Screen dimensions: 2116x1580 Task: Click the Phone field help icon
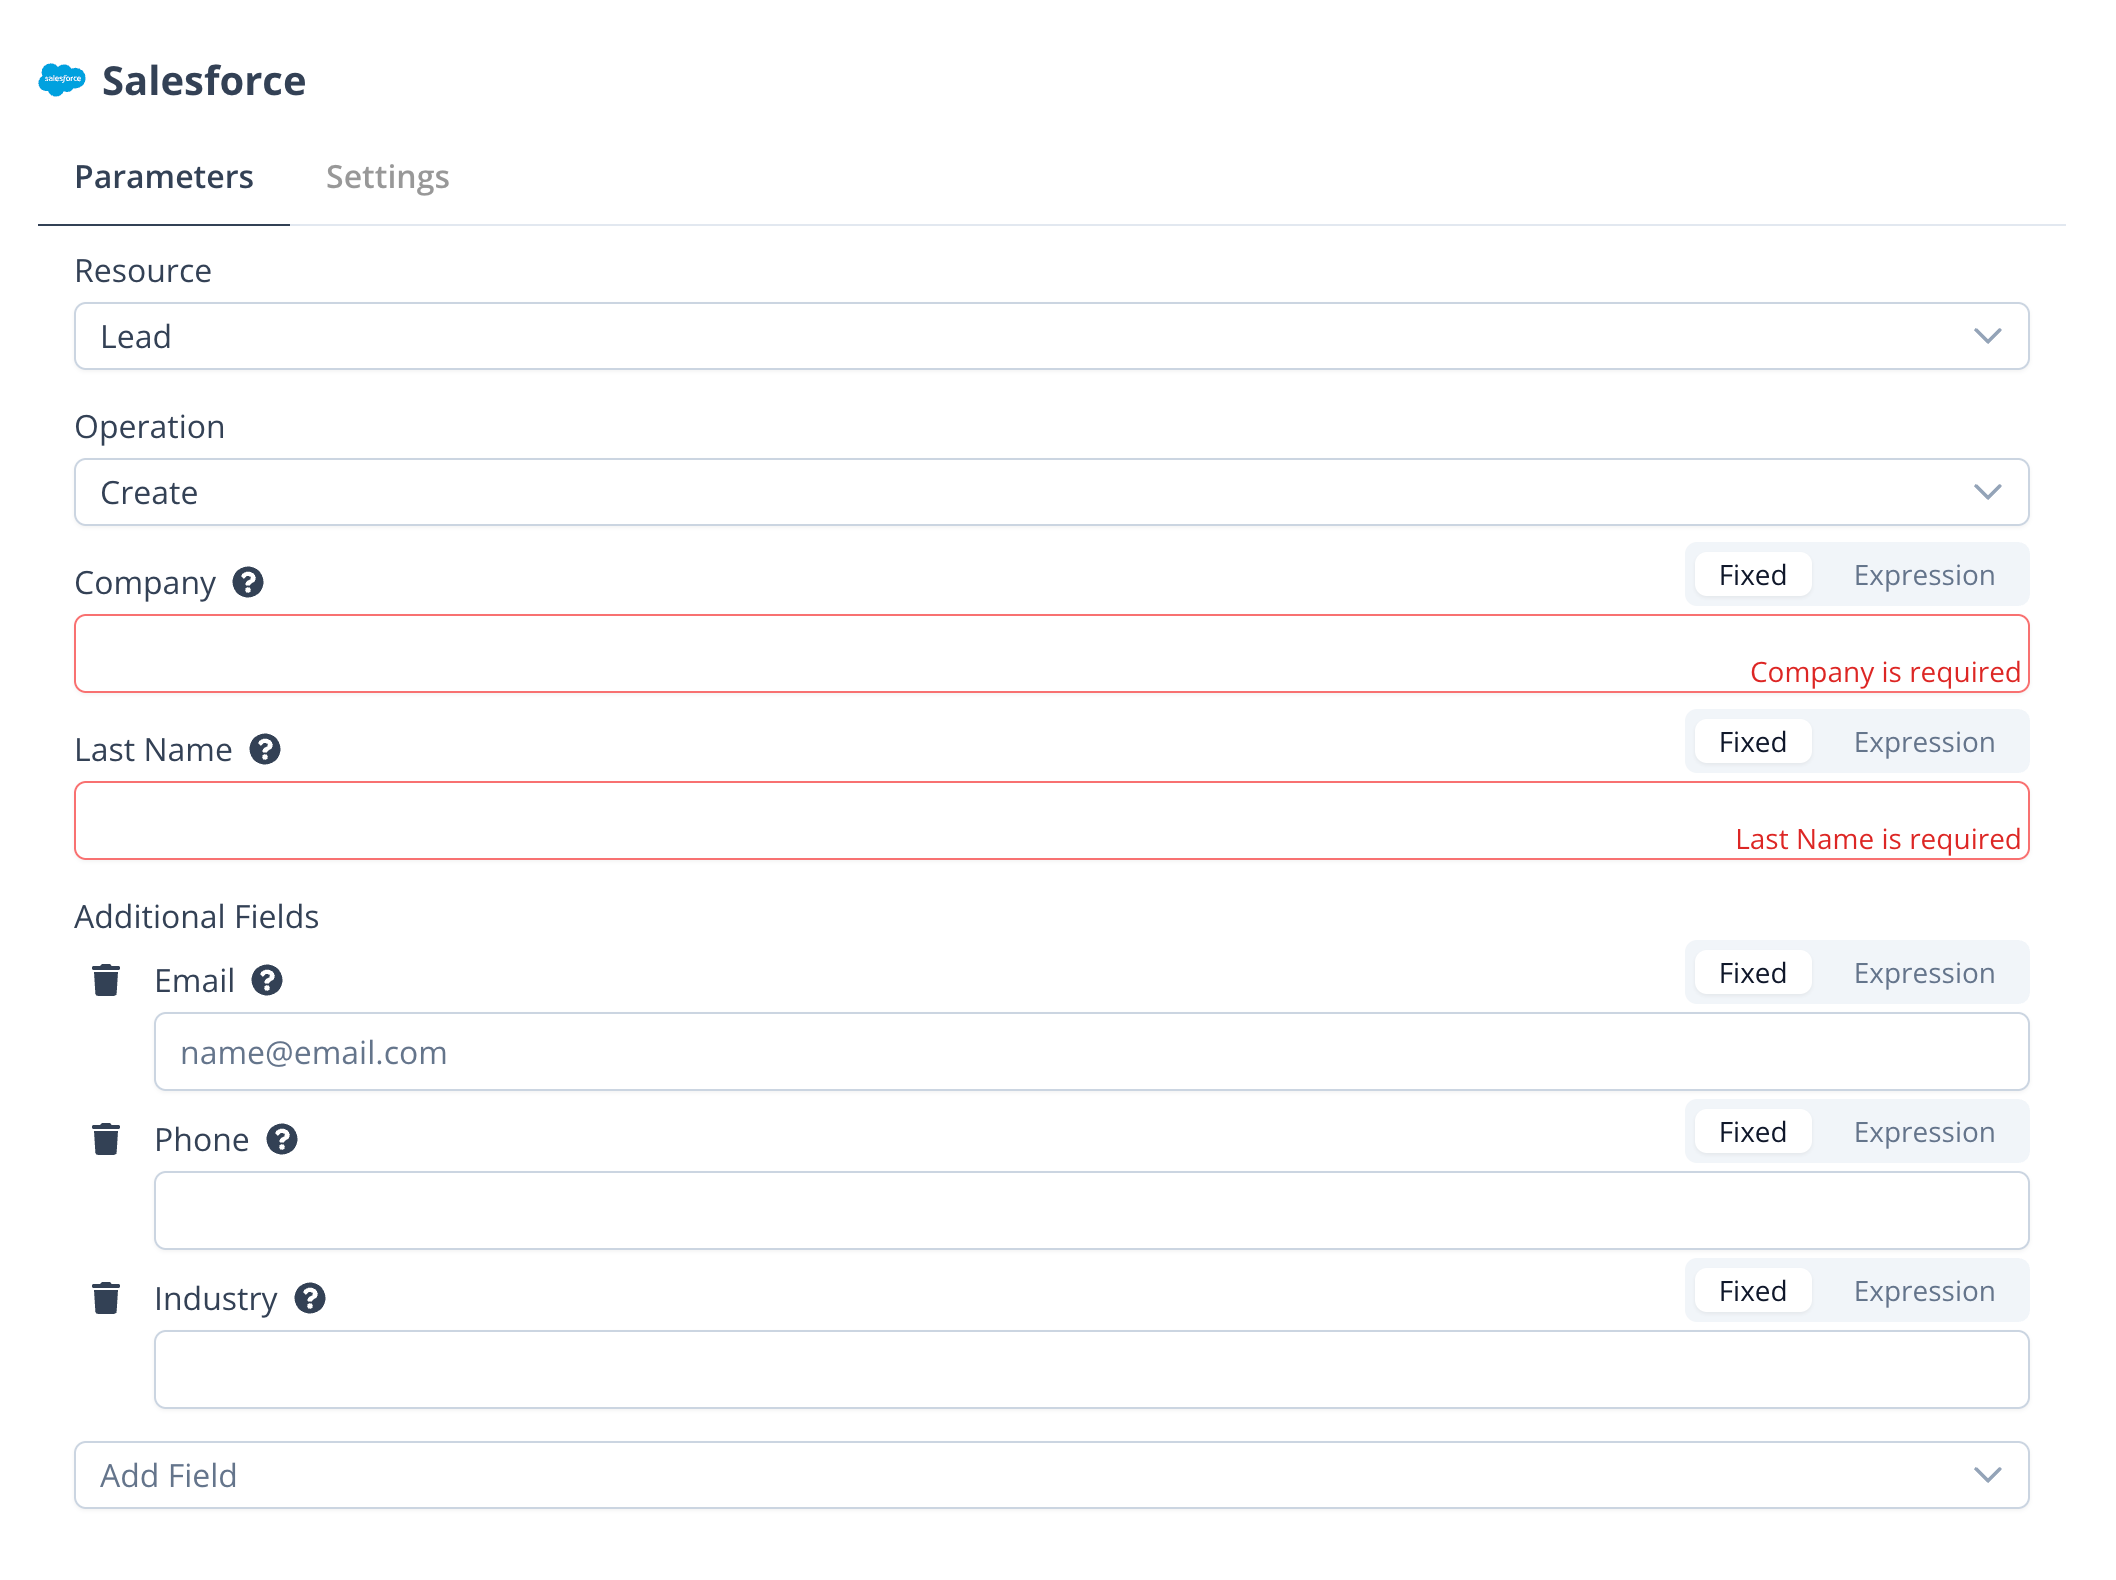coord(282,1139)
